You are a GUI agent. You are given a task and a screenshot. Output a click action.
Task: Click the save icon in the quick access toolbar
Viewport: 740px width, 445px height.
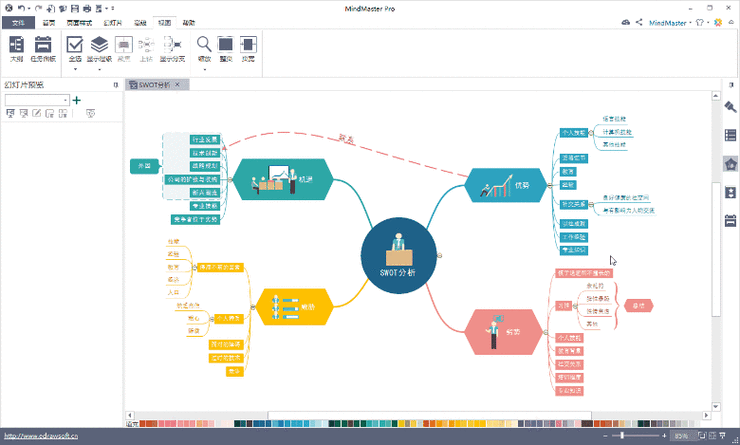(x=75, y=8)
